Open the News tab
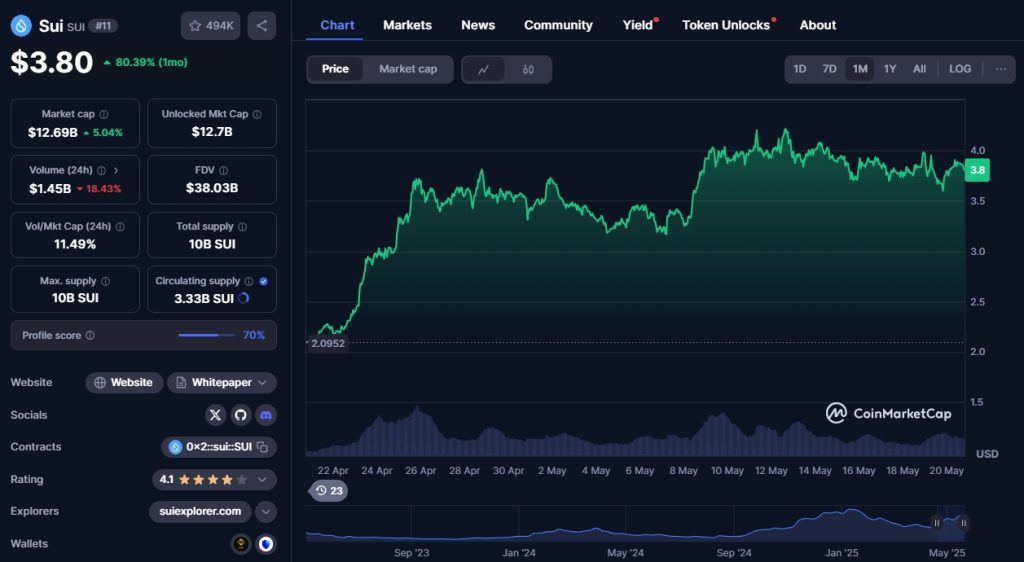This screenshot has width=1024, height=562. pyautogui.click(x=478, y=25)
